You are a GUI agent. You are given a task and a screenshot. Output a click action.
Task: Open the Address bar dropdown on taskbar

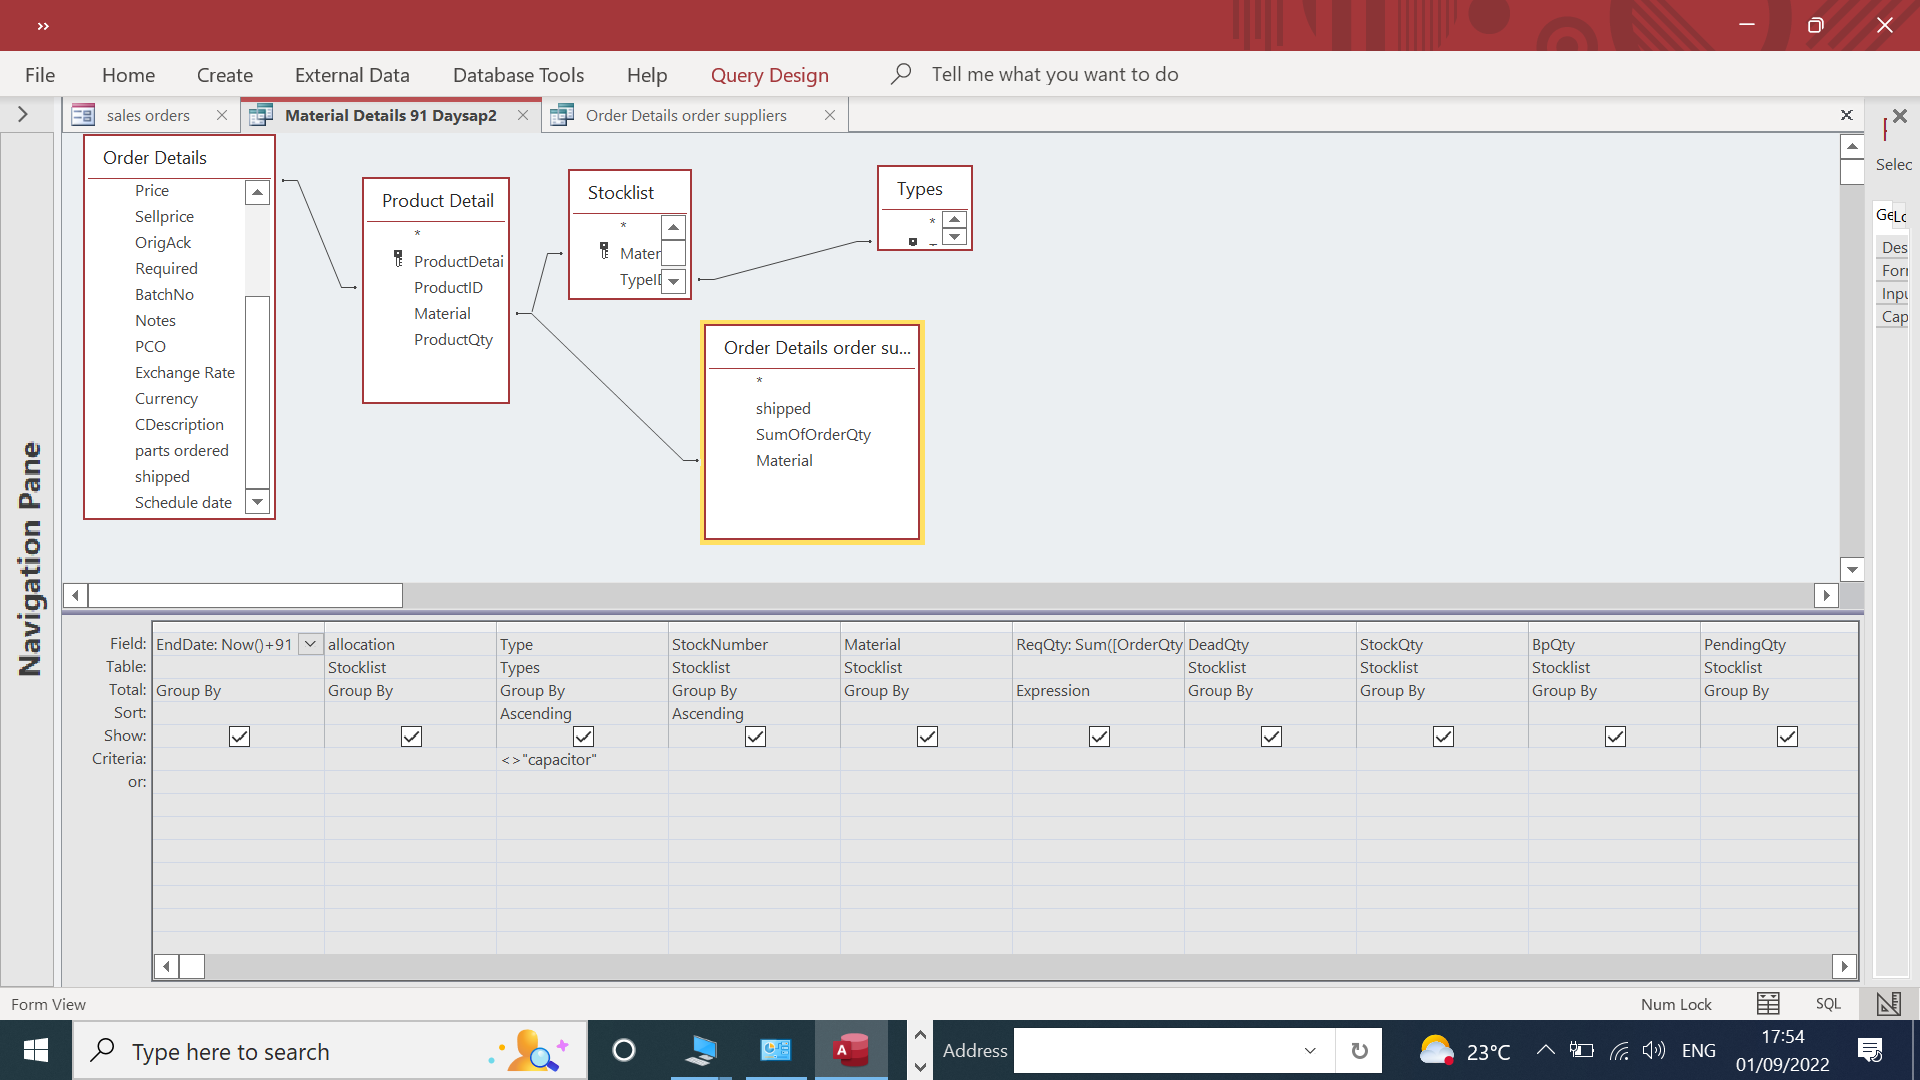pyautogui.click(x=1310, y=1050)
